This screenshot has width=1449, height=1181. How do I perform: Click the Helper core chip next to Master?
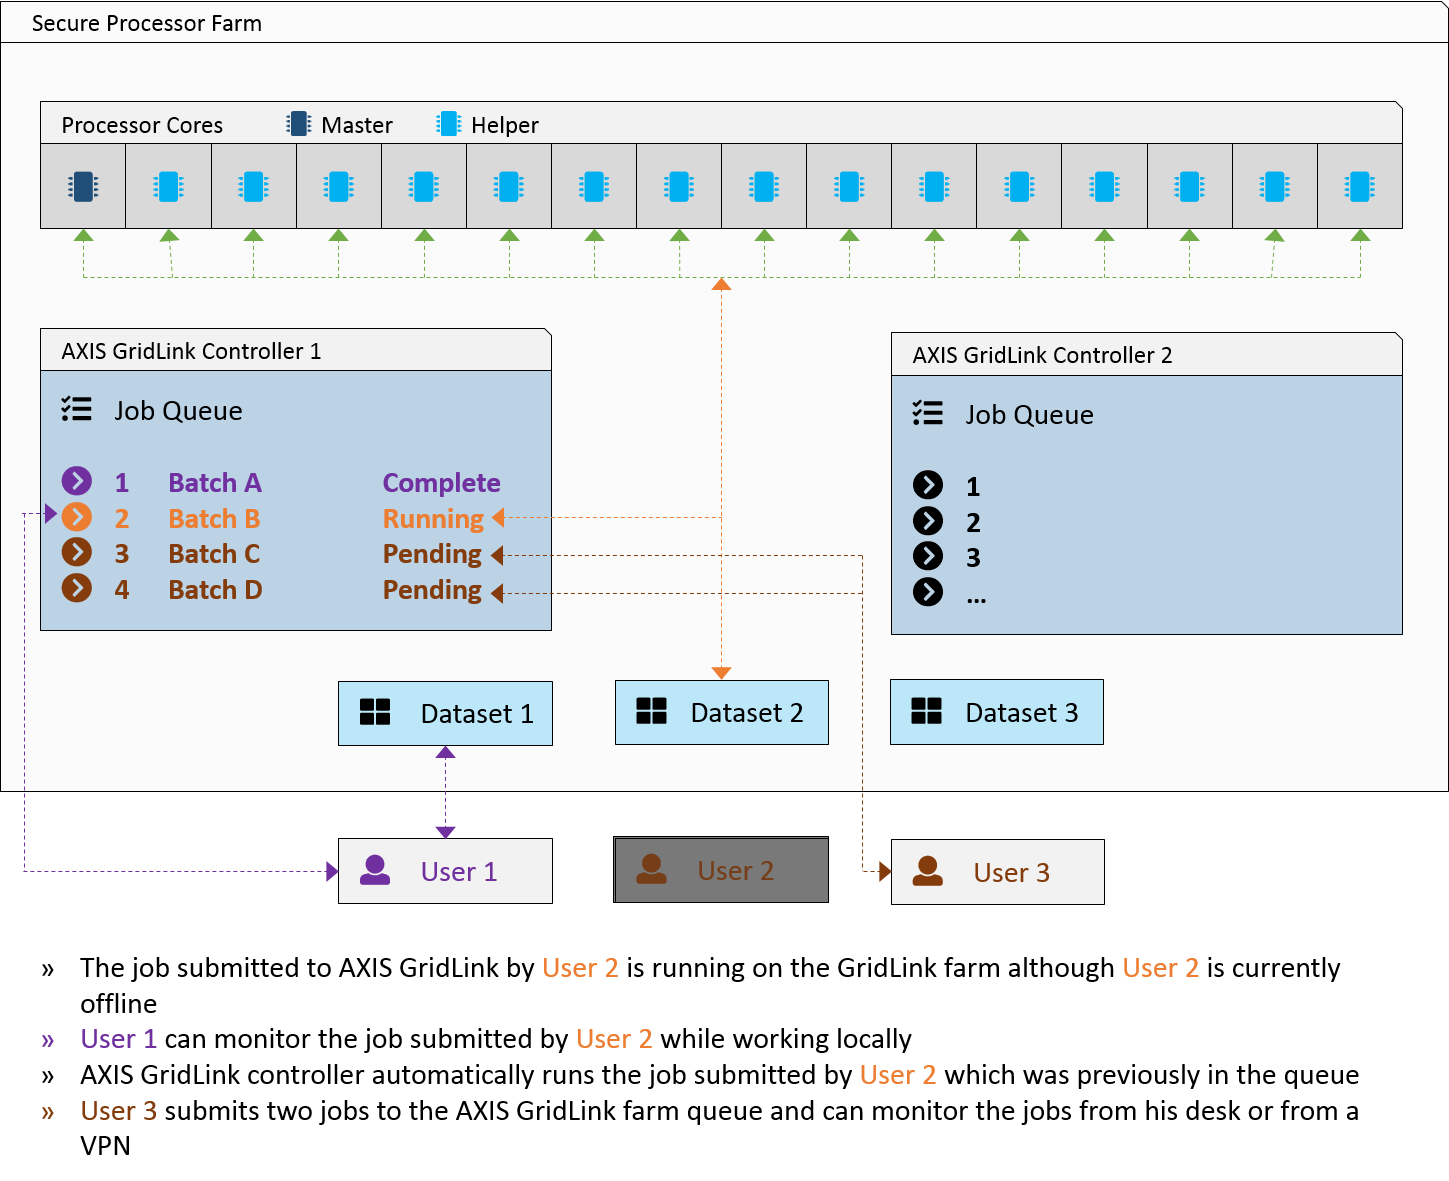click(x=168, y=187)
